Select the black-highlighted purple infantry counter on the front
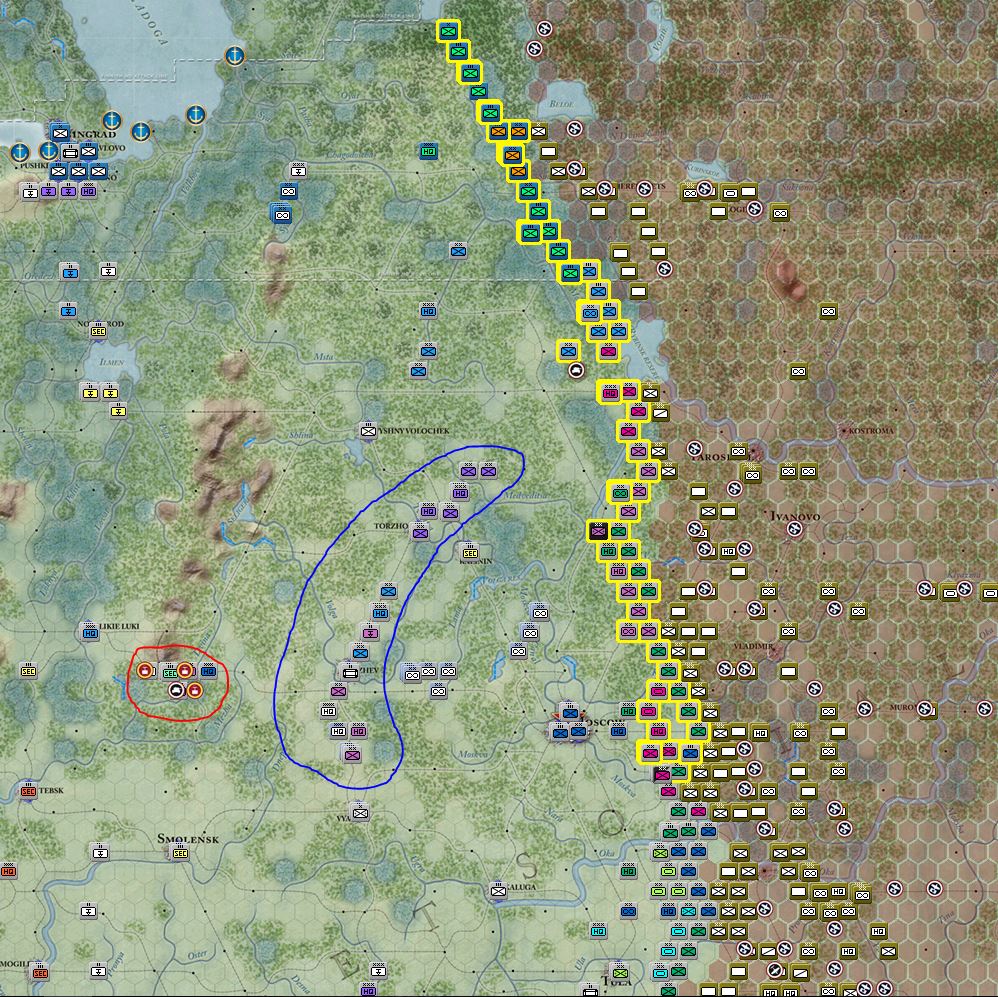The image size is (998, 997). coord(598,530)
